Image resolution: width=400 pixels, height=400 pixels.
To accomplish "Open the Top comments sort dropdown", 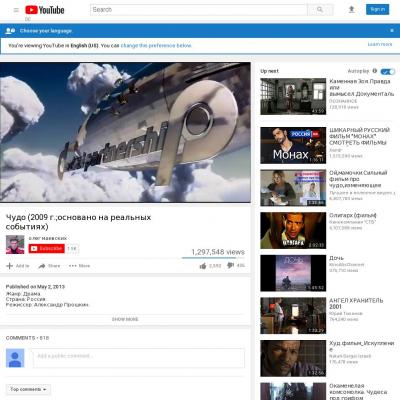I will (x=28, y=389).
